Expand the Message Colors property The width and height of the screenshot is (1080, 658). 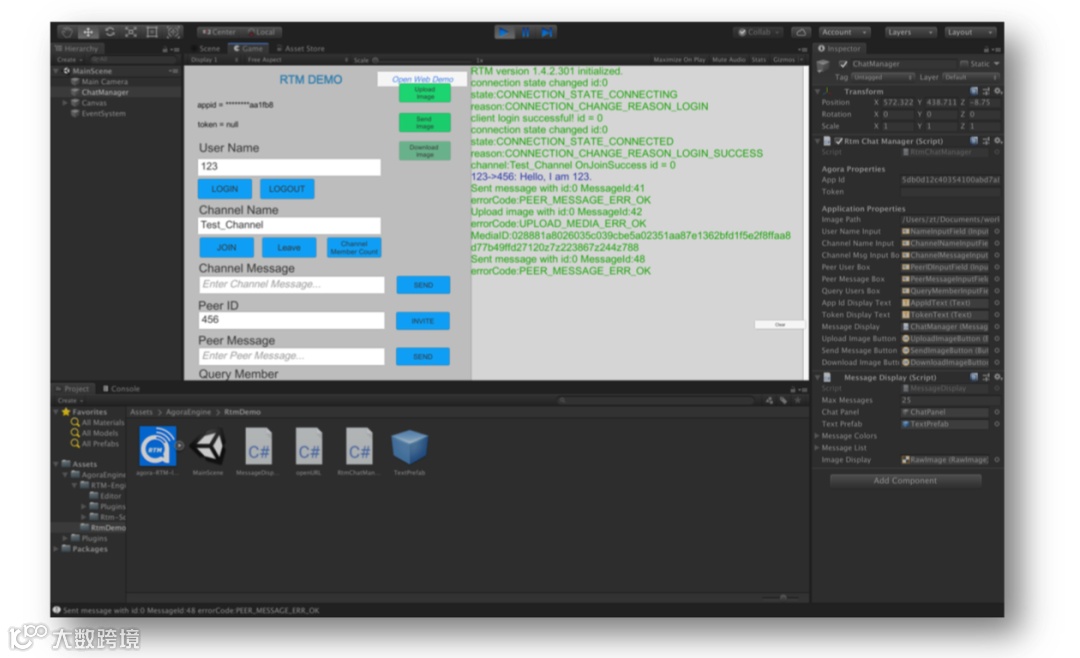tap(818, 436)
